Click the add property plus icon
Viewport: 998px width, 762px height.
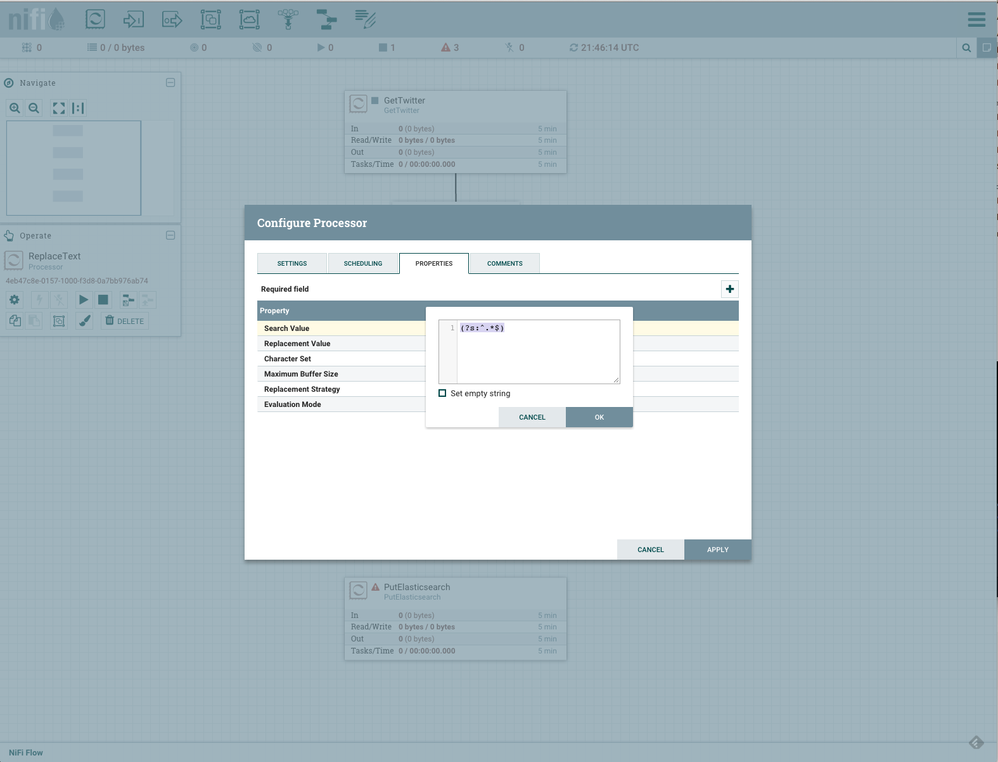[729, 289]
